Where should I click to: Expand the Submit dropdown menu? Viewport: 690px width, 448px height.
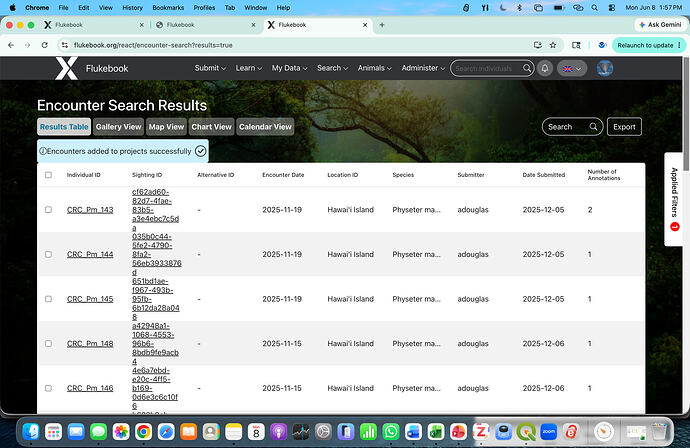coord(210,68)
